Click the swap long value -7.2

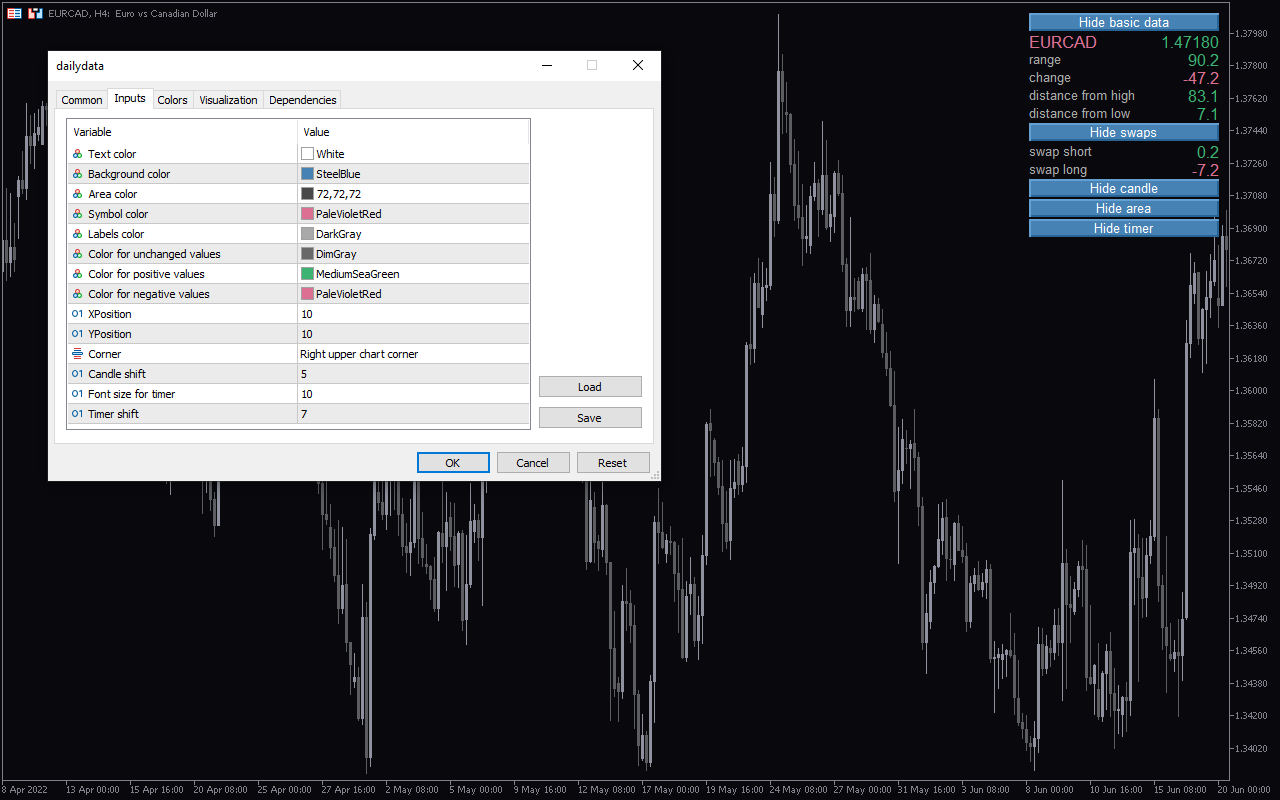[x=1205, y=170]
